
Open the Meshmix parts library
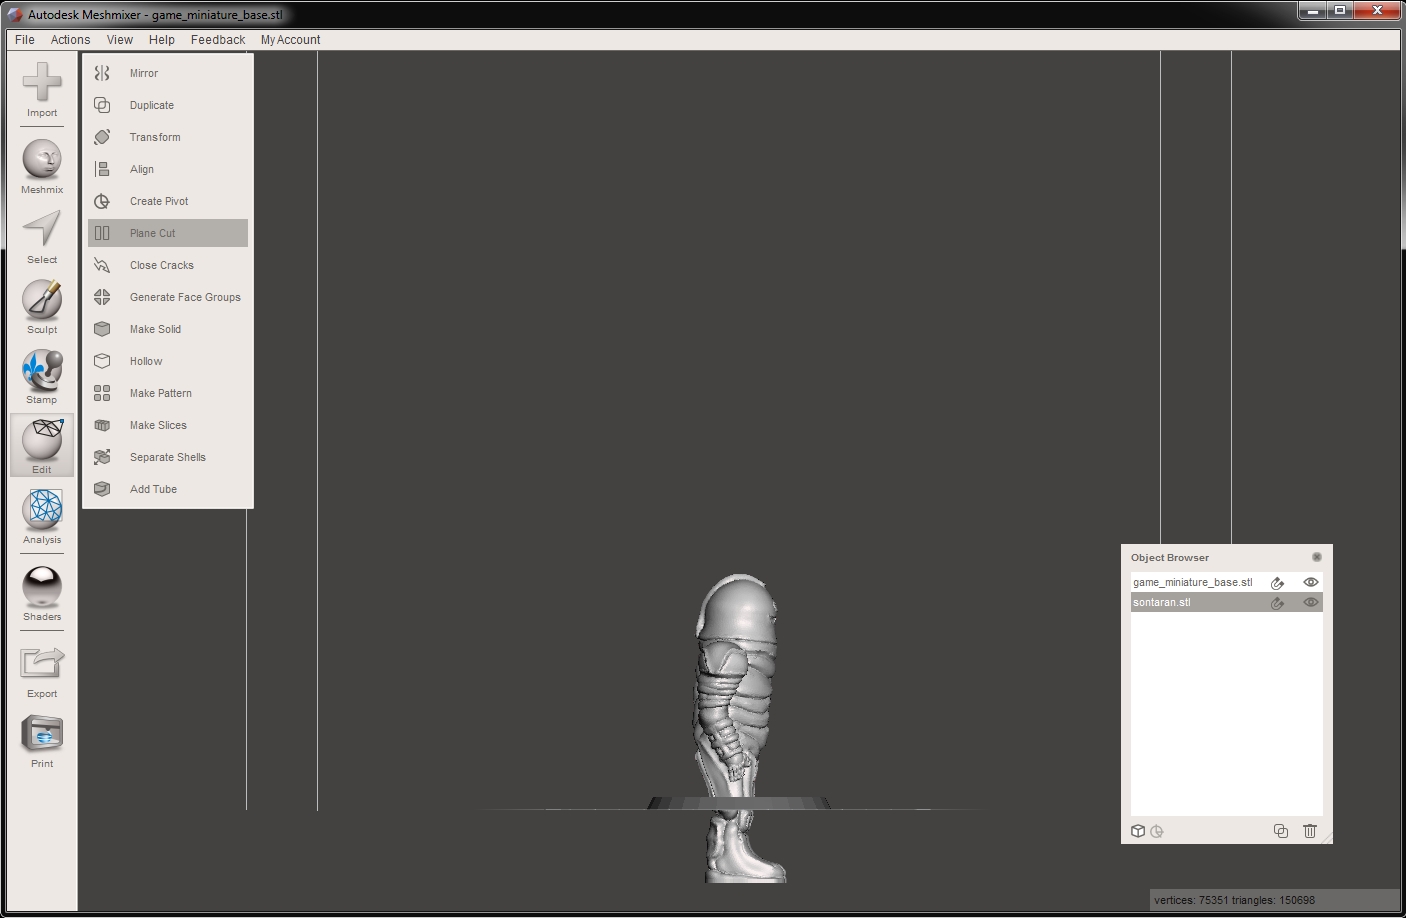click(x=42, y=167)
